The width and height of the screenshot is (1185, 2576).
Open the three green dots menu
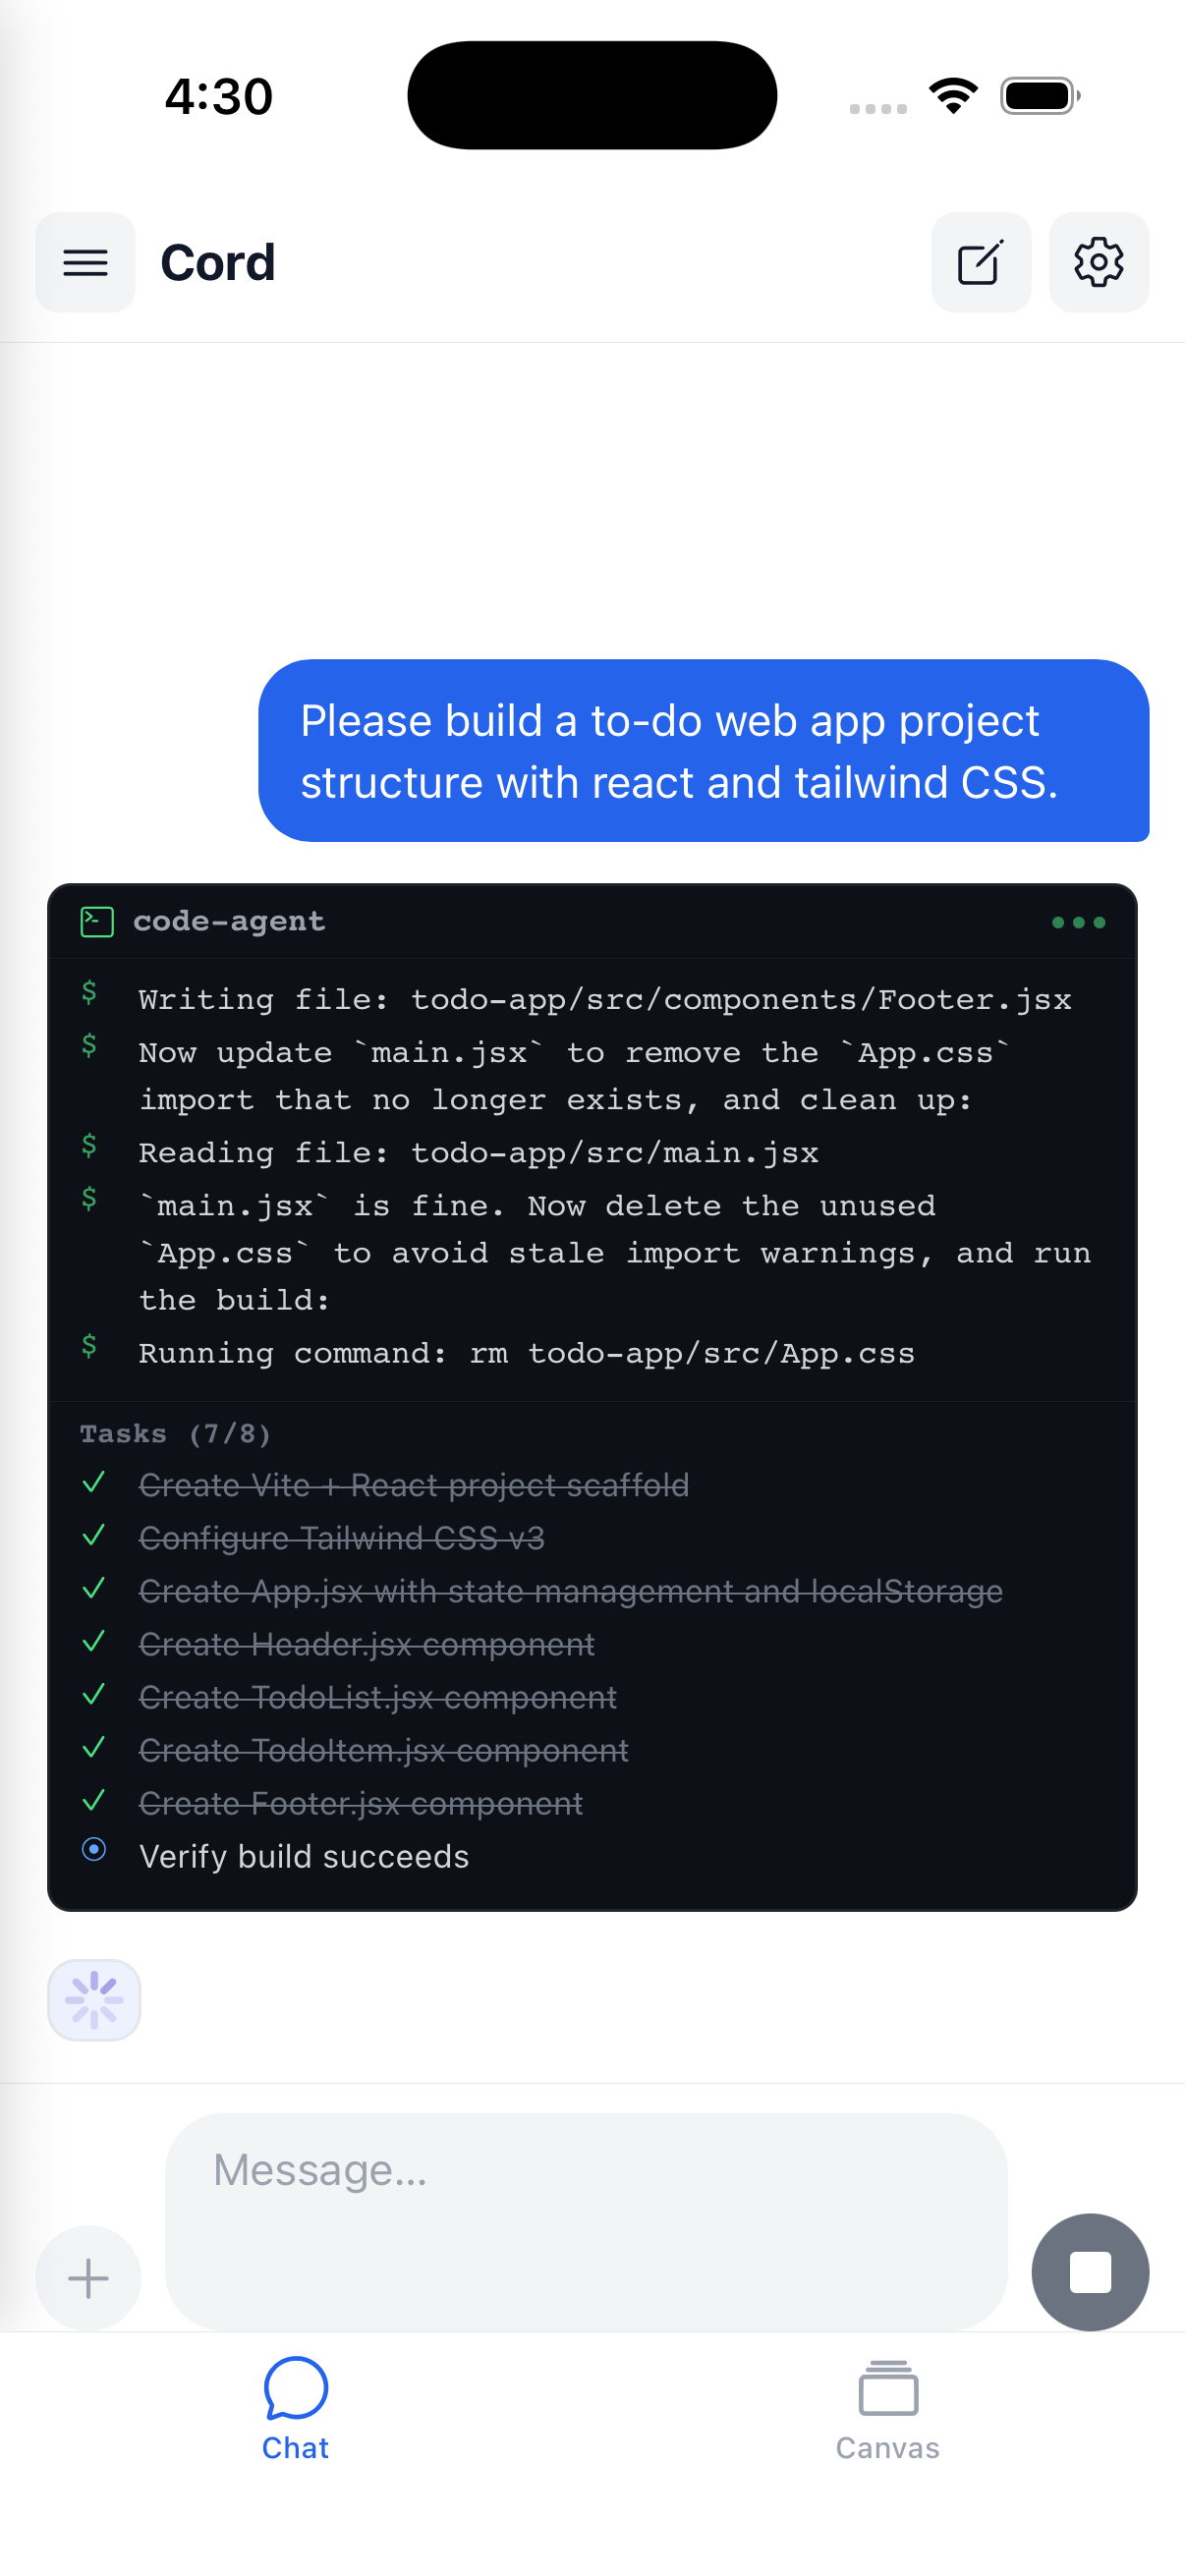[1078, 922]
